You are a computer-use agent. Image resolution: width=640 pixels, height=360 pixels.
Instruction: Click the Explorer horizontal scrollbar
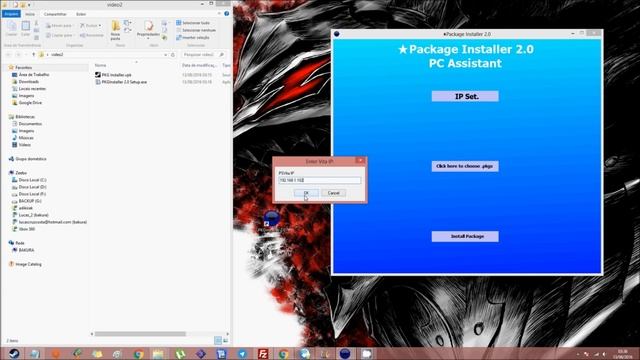[140, 333]
